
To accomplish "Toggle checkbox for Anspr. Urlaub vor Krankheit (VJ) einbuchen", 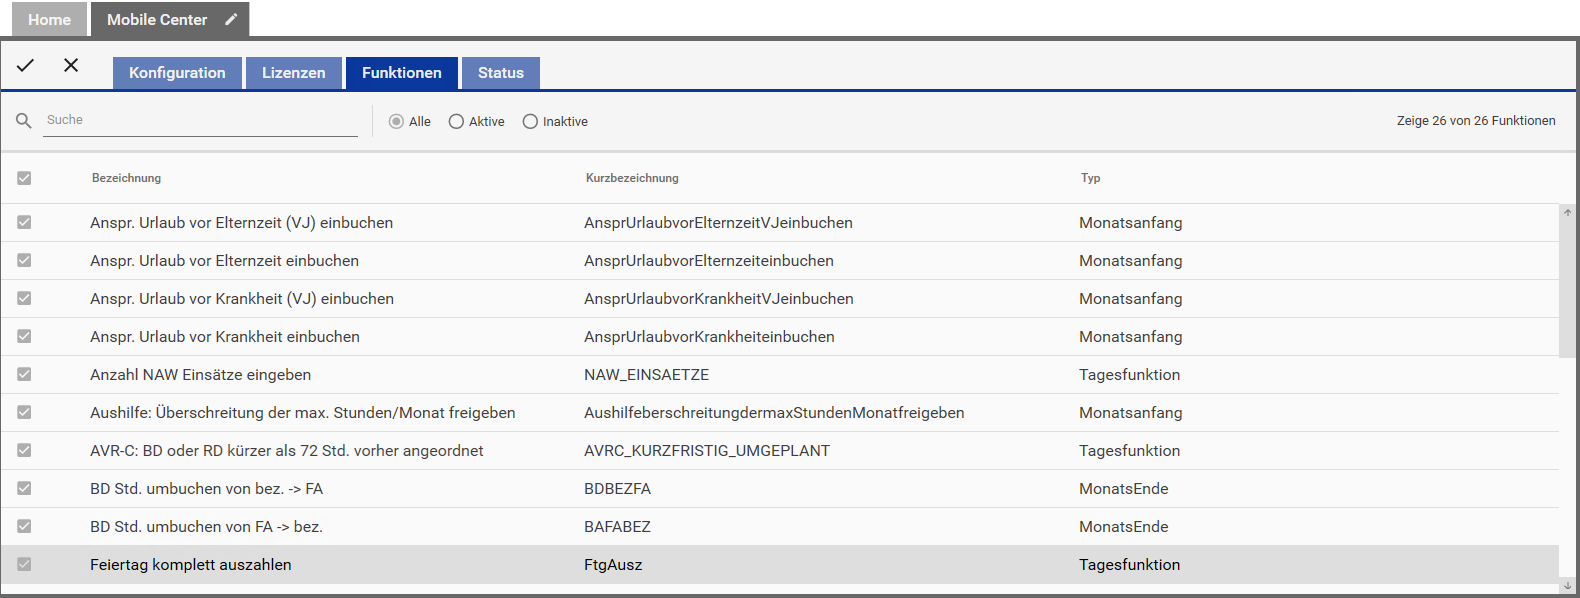I will coord(24,298).
